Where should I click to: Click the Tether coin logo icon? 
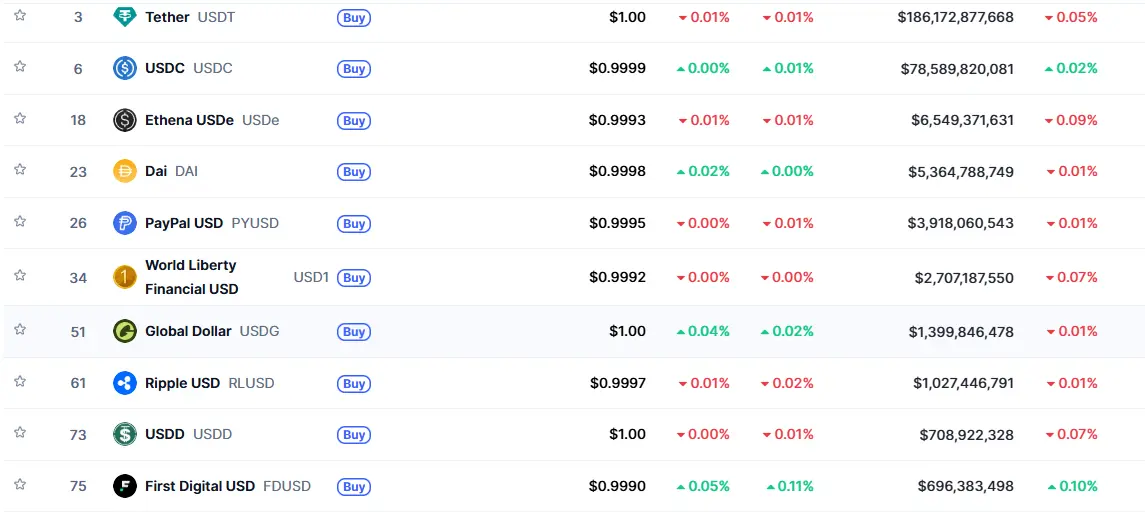click(x=125, y=17)
